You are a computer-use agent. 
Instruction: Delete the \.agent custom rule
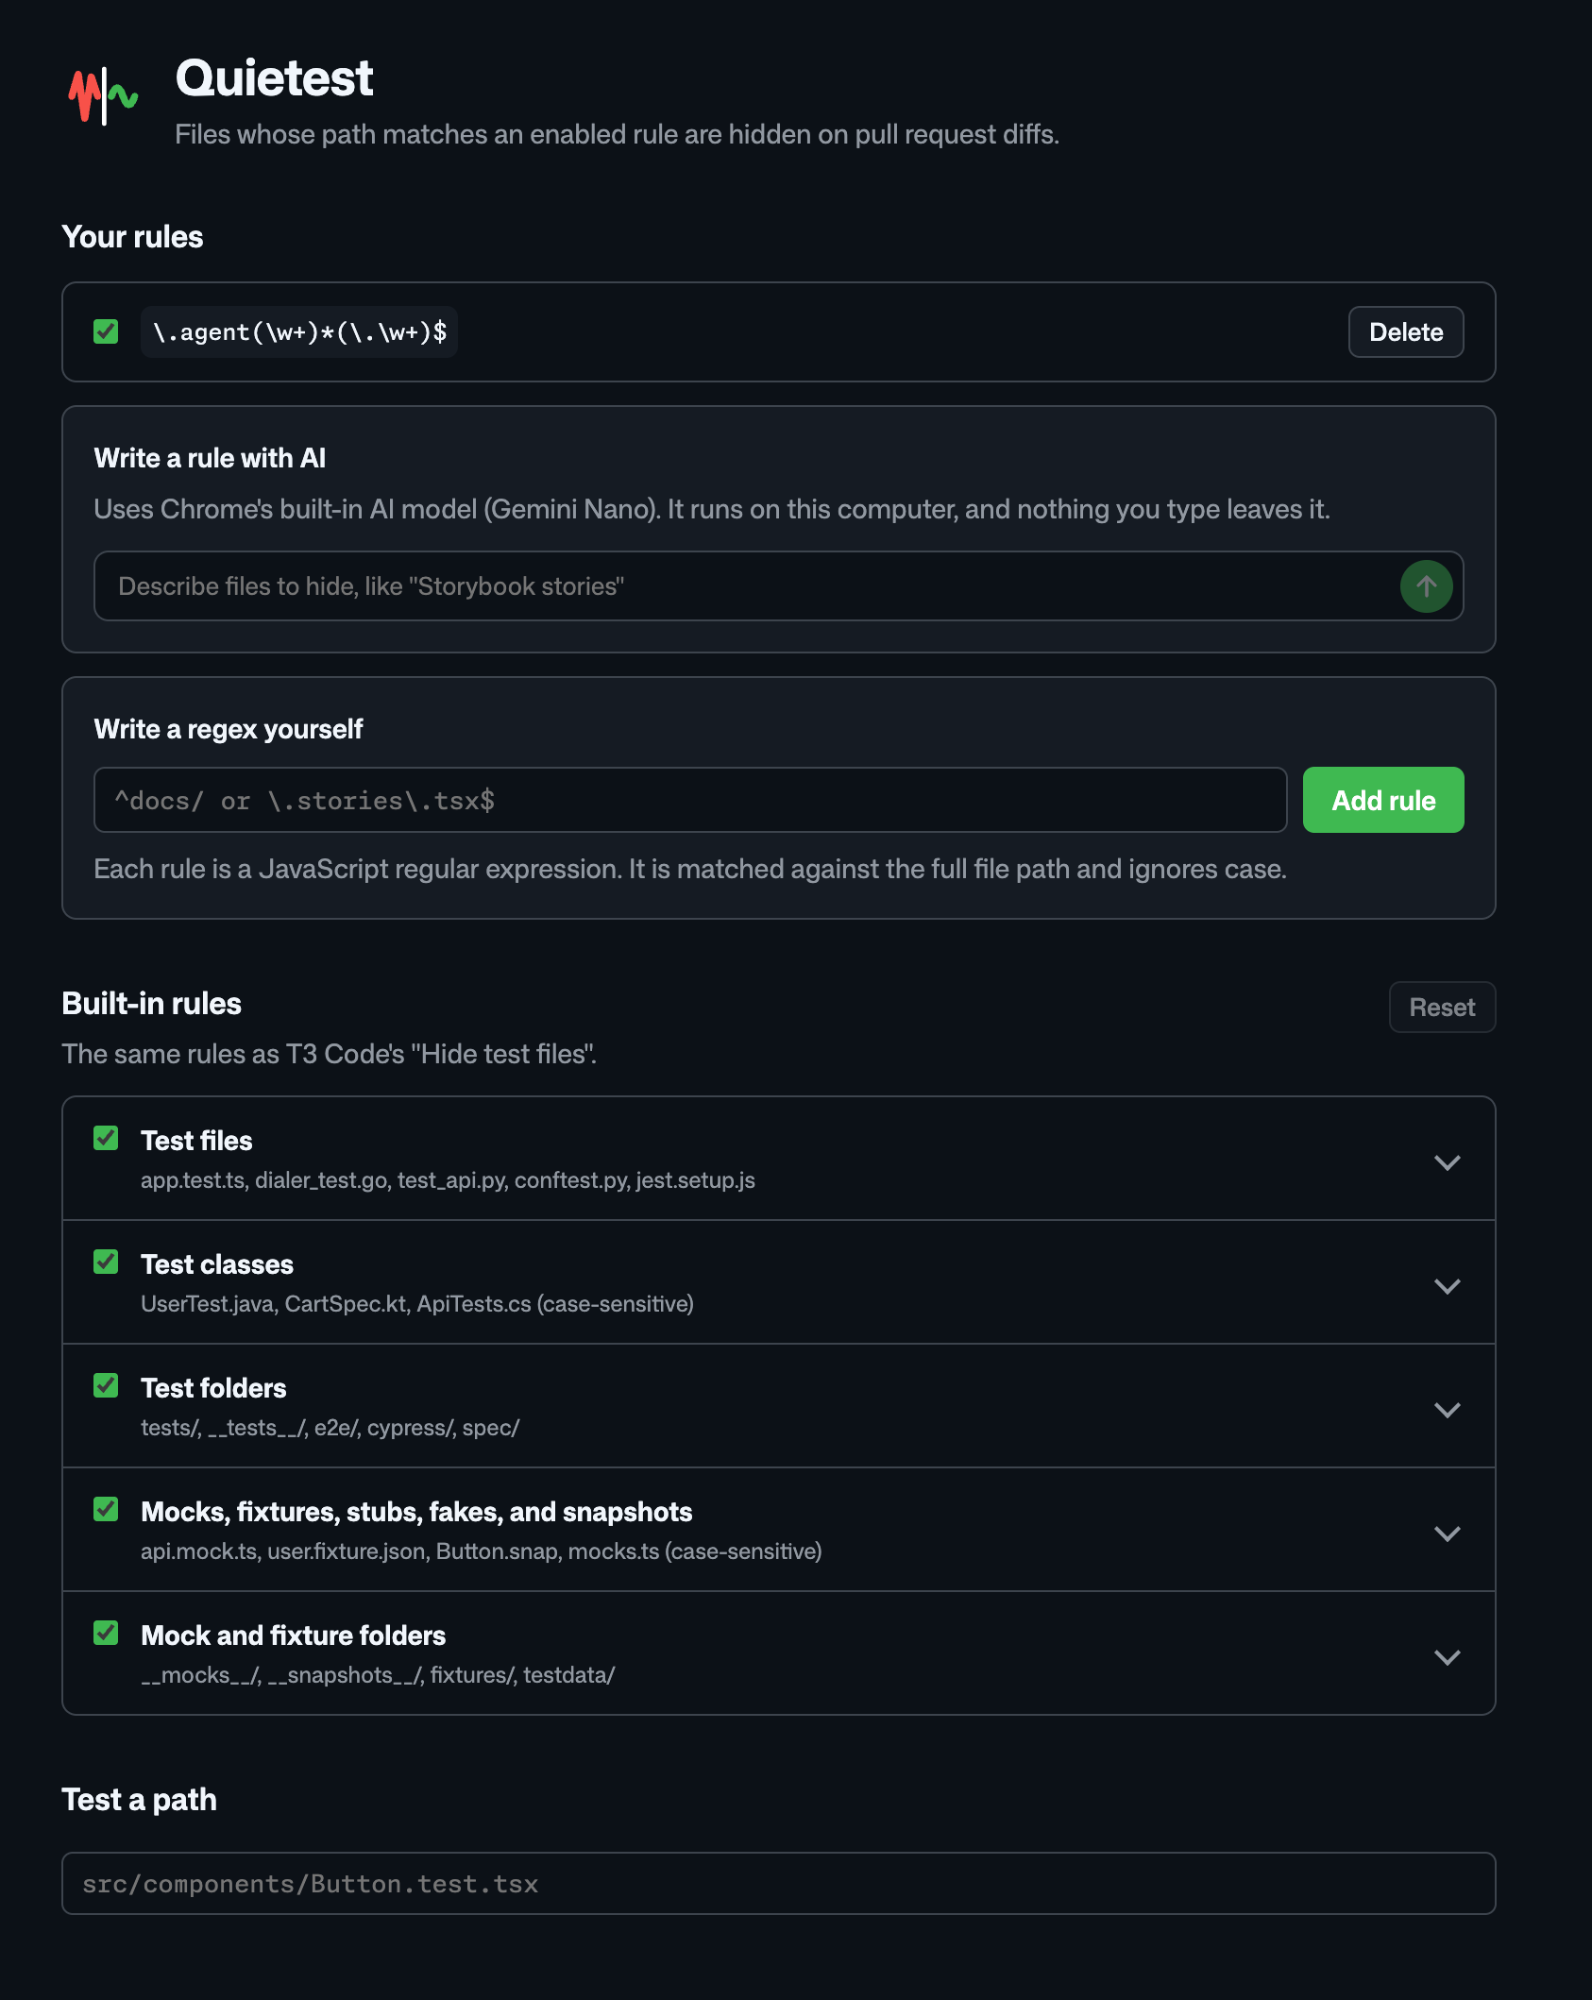pos(1406,332)
